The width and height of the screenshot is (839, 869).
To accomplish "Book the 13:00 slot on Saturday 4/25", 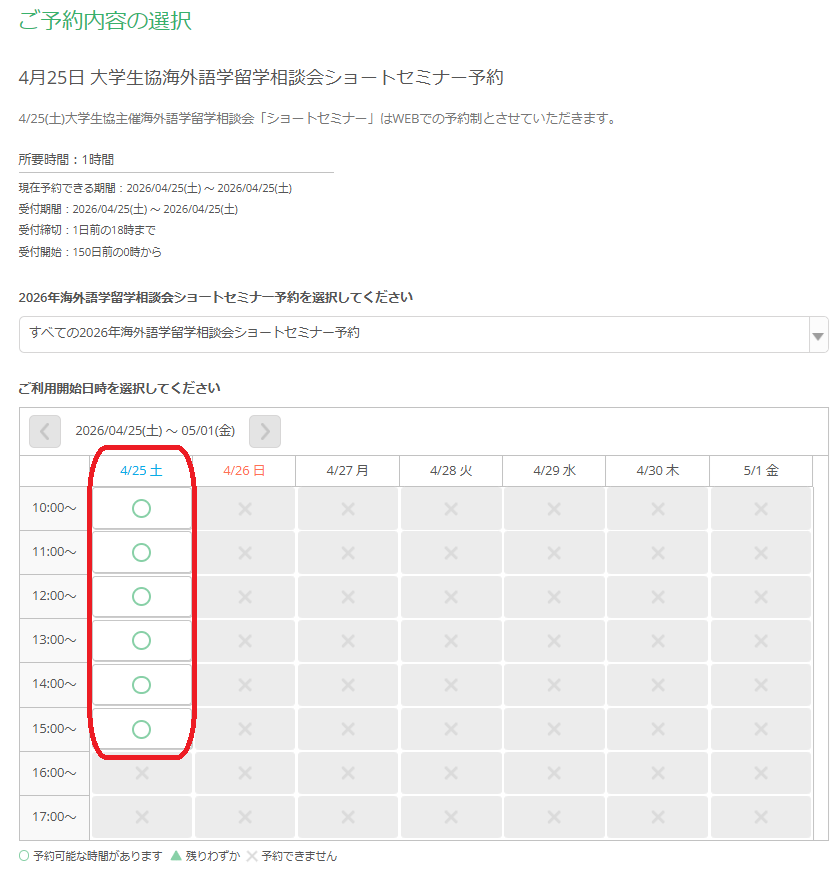I will (141, 640).
